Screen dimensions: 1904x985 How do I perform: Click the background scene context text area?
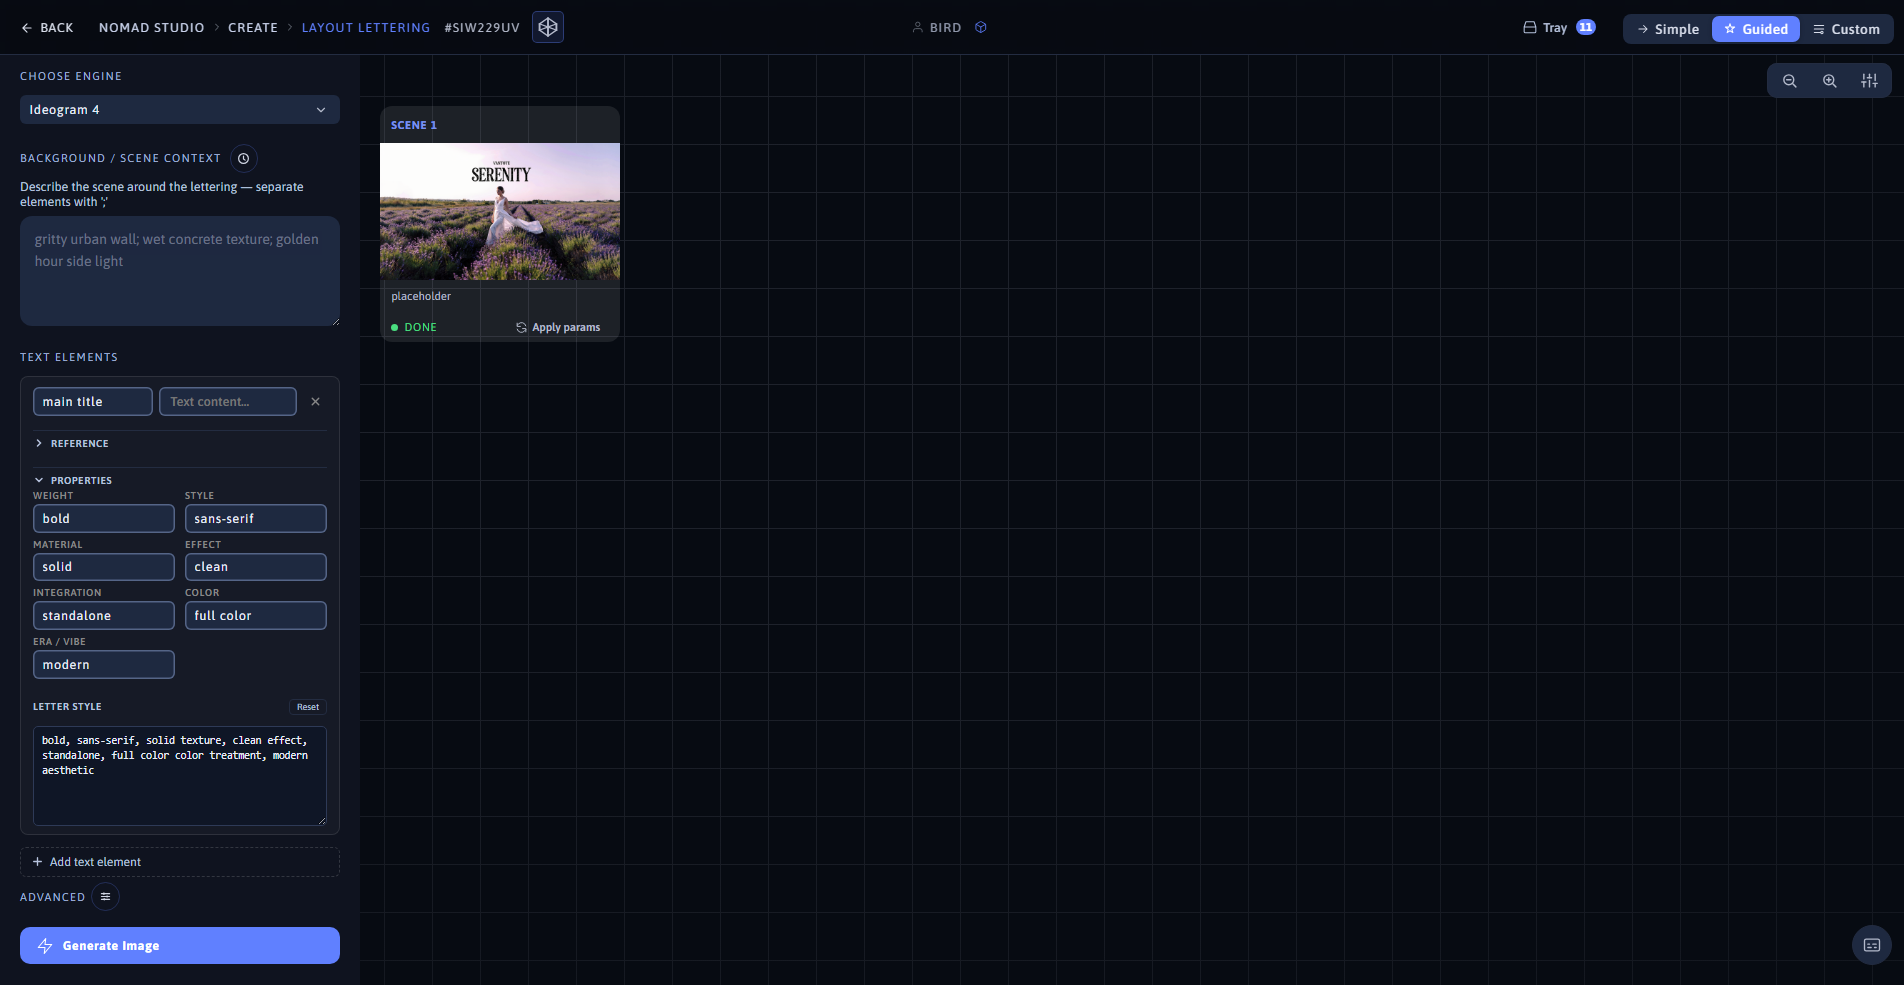(180, 271)
